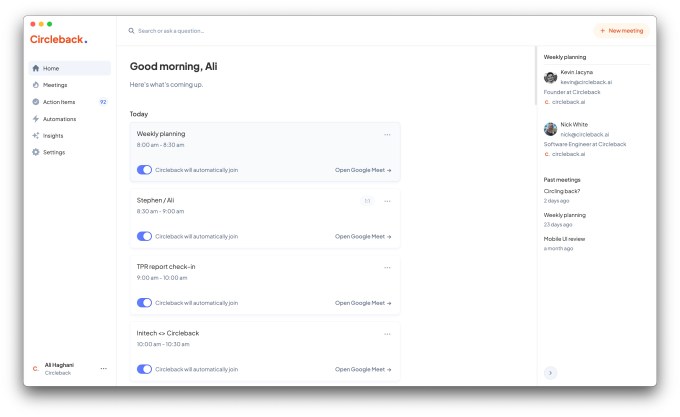Open more options for Weekly planning card
The image size is (680, 417).
point(387,134)
